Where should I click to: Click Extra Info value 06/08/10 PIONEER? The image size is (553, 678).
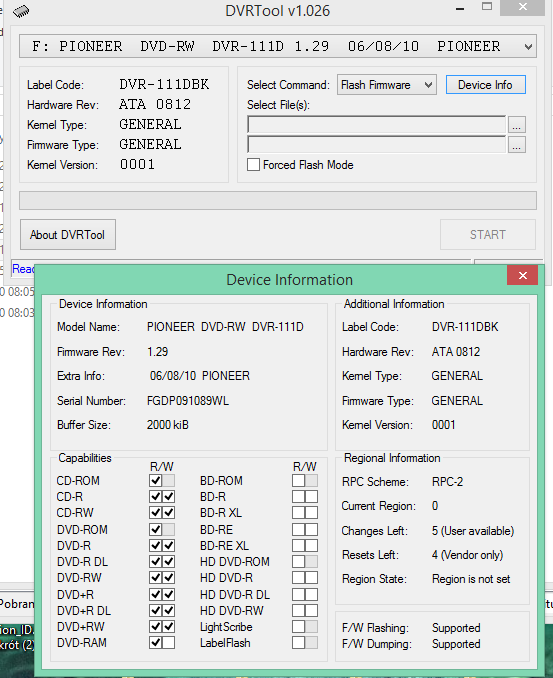(200, 376)
